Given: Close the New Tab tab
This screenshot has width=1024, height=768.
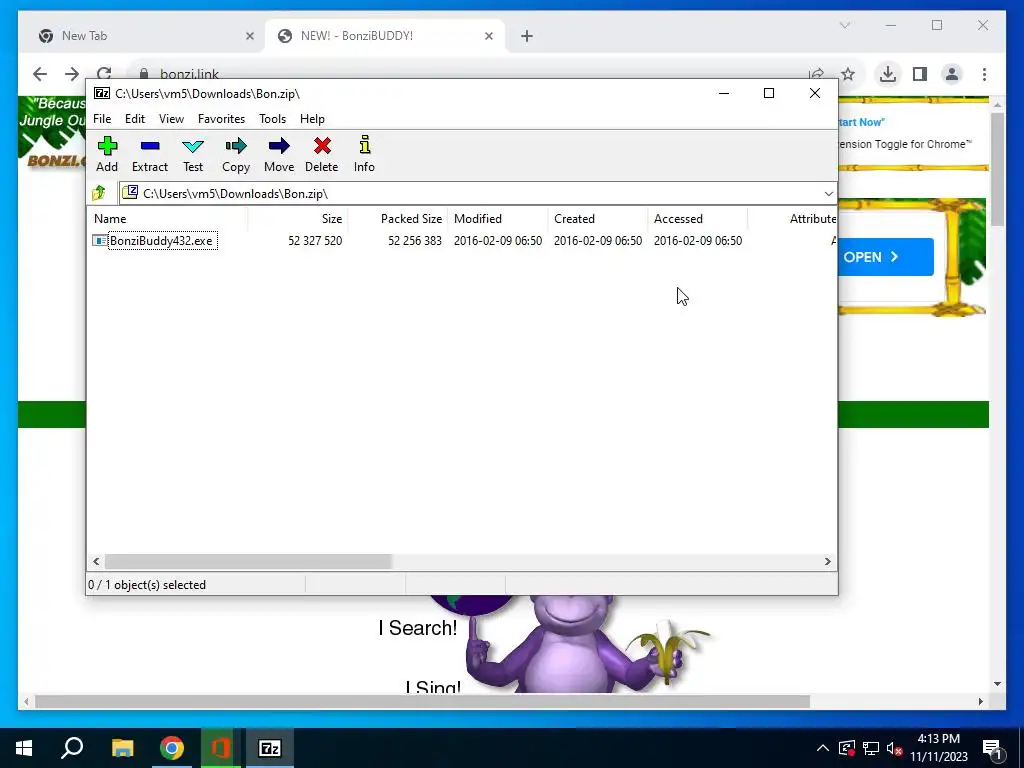Looking at the screenshot, I should tap(249, 36).
